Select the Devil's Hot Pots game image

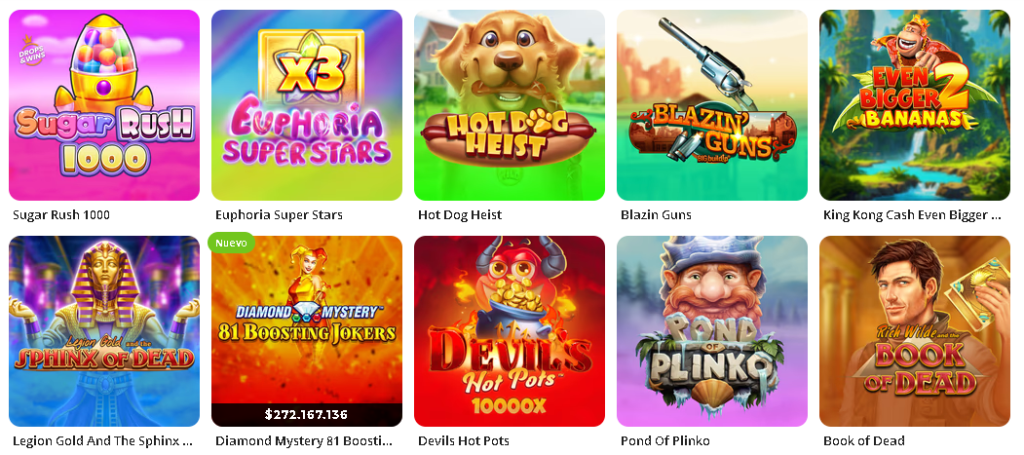pos(509,331)
